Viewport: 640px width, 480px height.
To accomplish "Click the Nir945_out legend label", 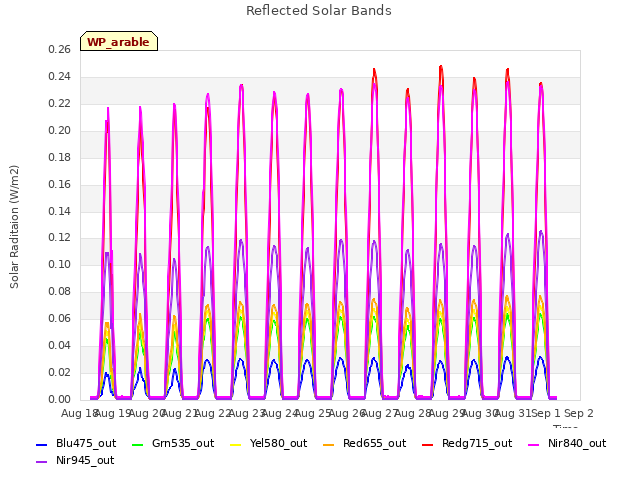I will click(85, 460).
